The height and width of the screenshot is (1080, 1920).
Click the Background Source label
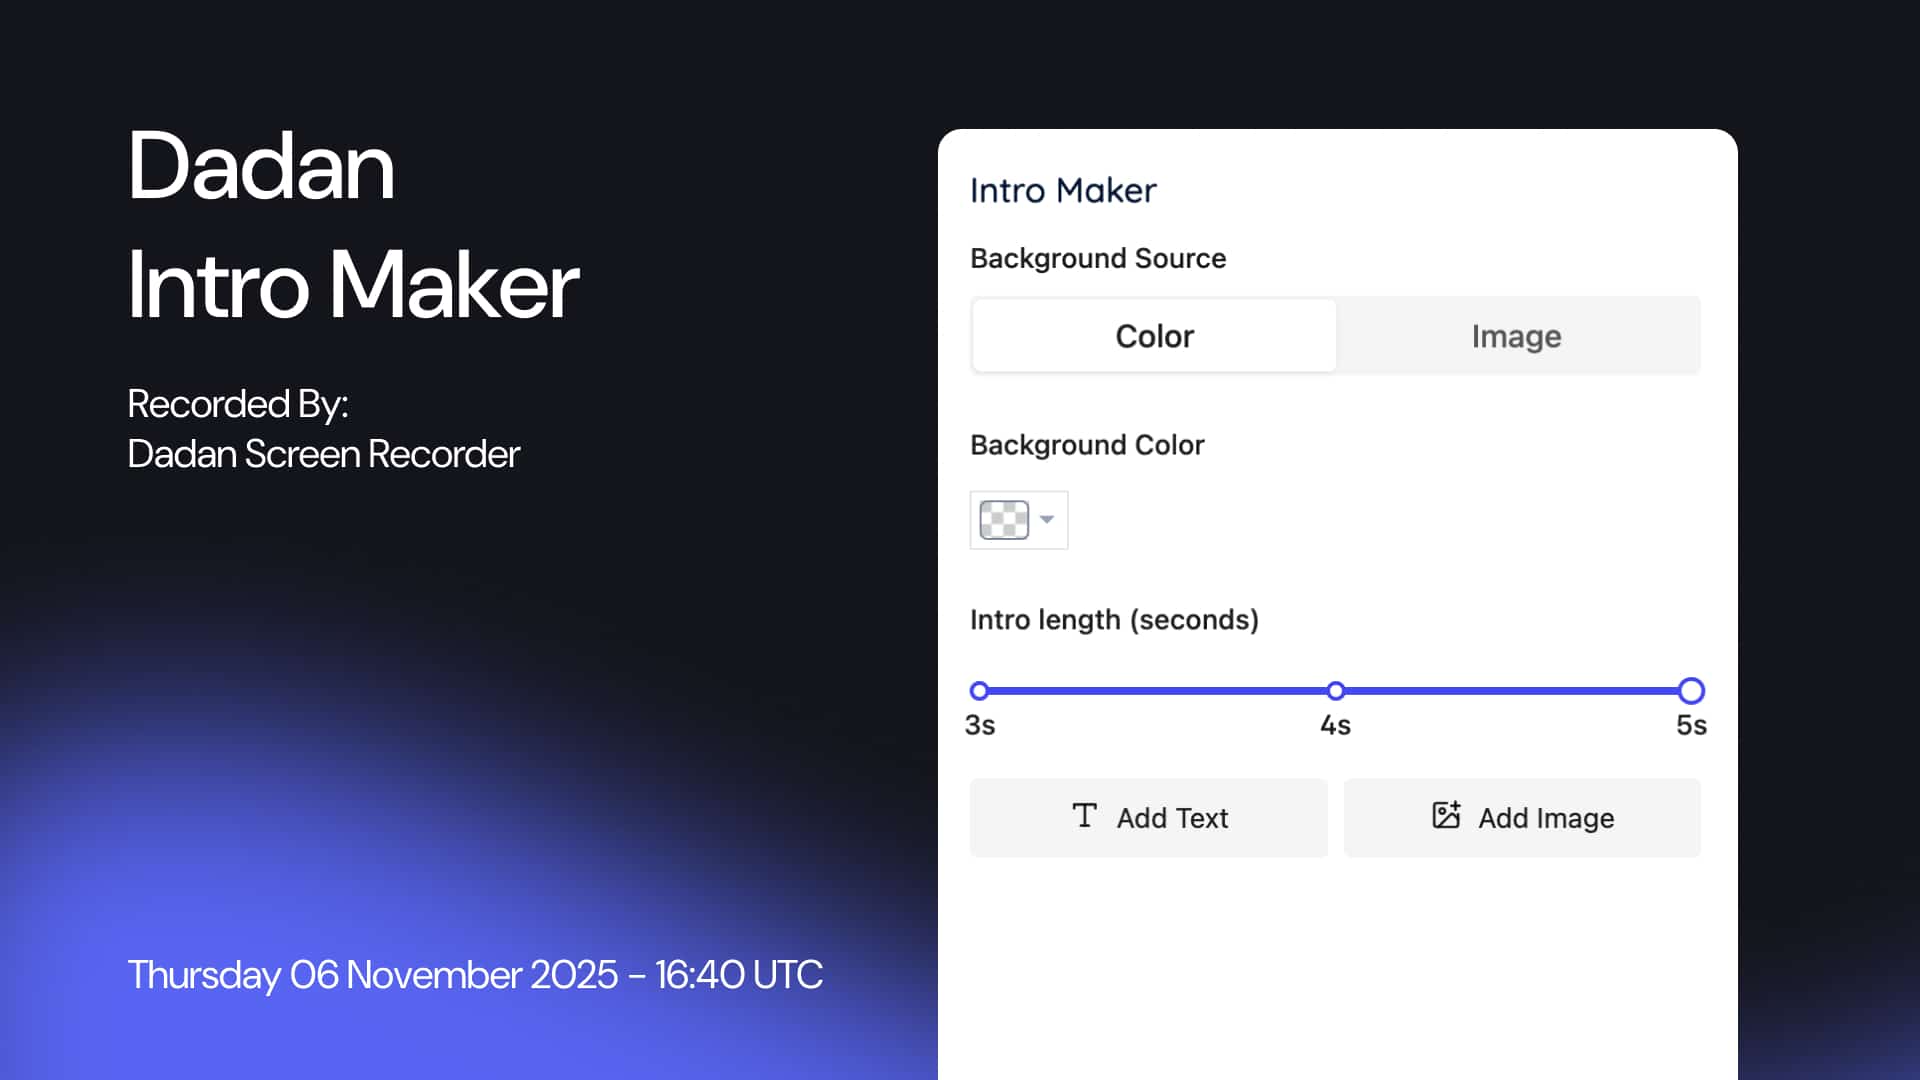[x=1097, y=258]
